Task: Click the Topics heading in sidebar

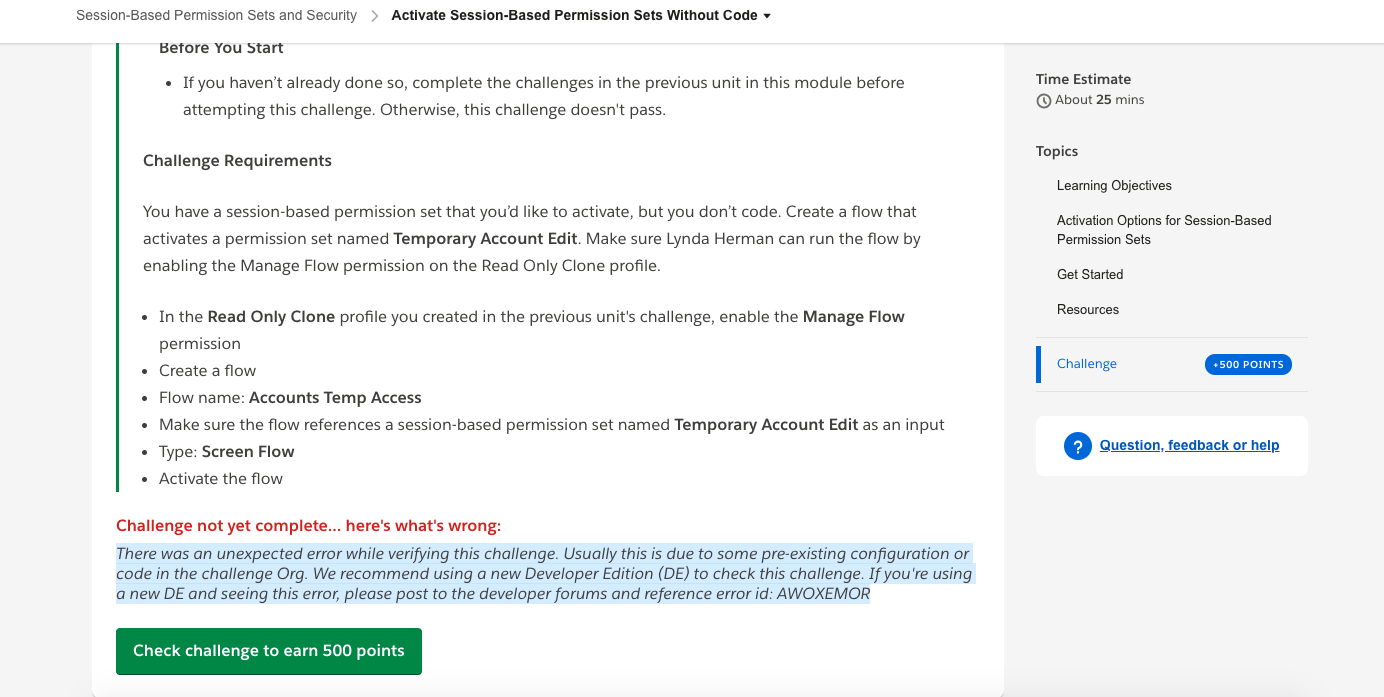Action: pyautogui.click(x=1057, y=152)
